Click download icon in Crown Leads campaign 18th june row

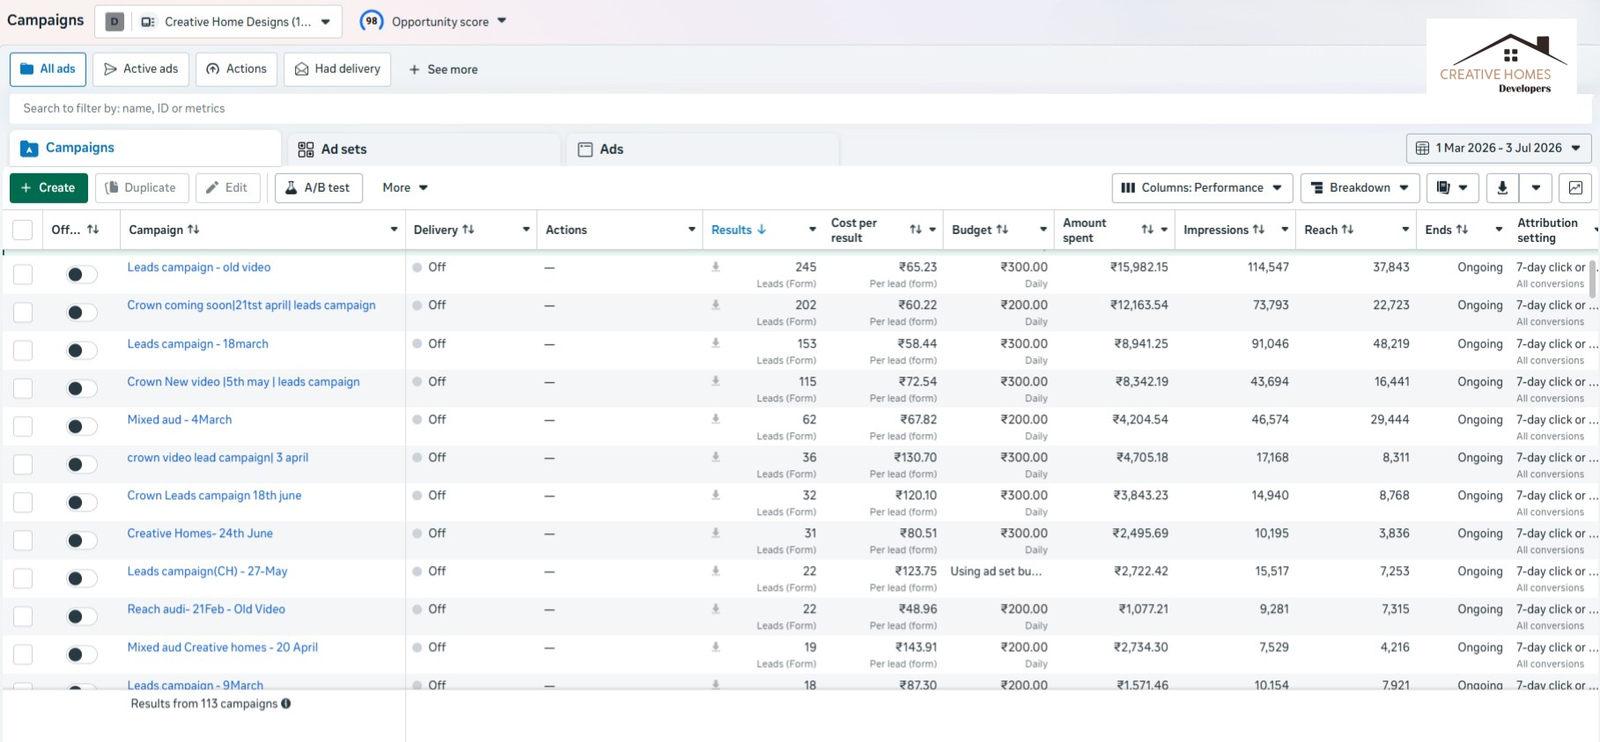point(716,495)
